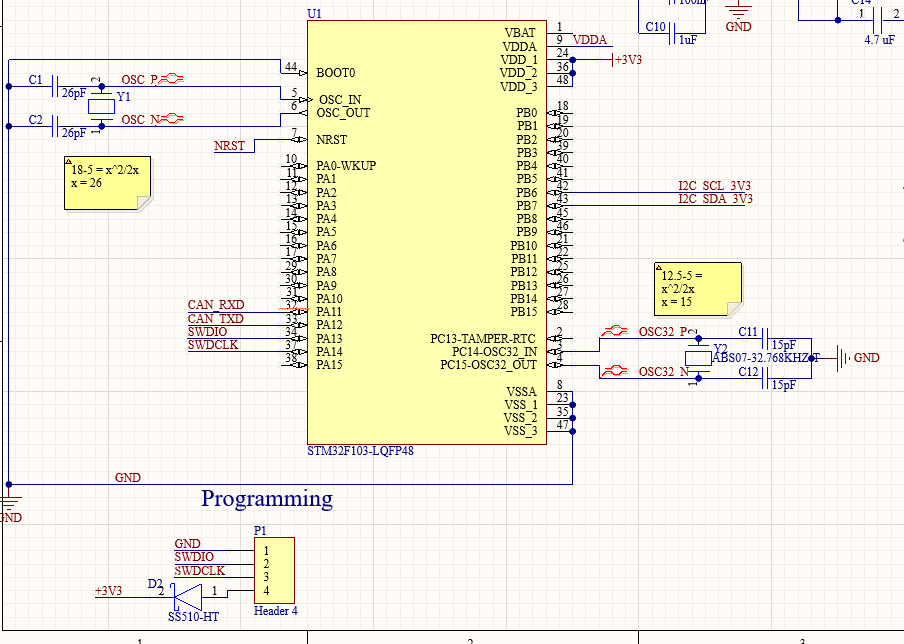Select the D2 diode symbol
Screen dimensions: 904x644
point(188,597)
